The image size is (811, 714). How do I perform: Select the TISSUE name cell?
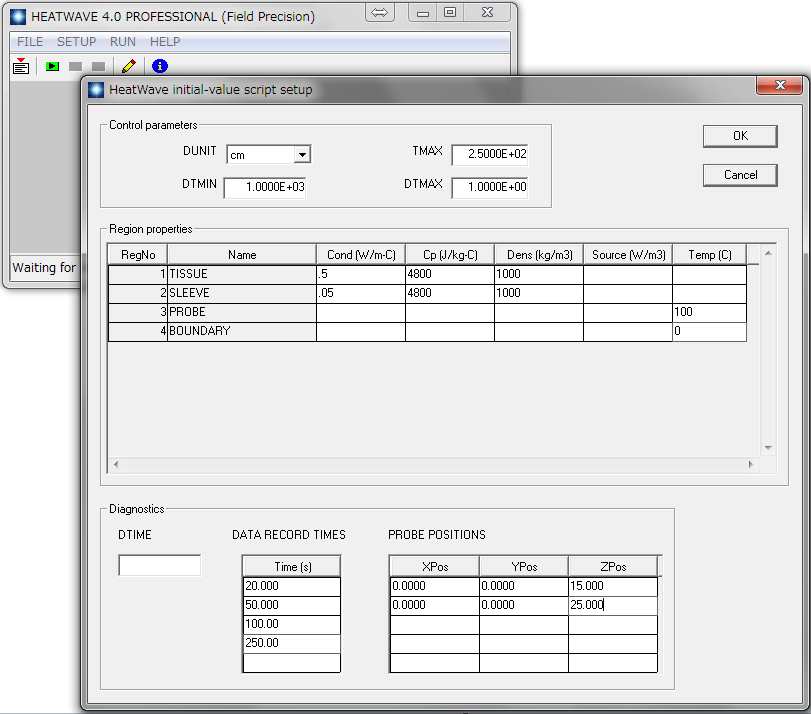[x=242, y=274]
